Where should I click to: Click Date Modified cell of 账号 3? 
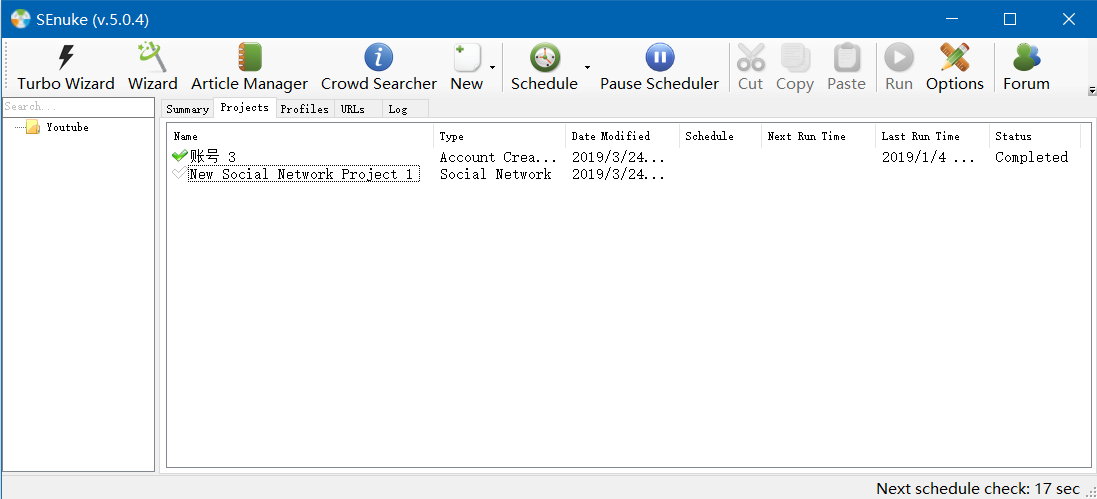[x=618, y=157]
